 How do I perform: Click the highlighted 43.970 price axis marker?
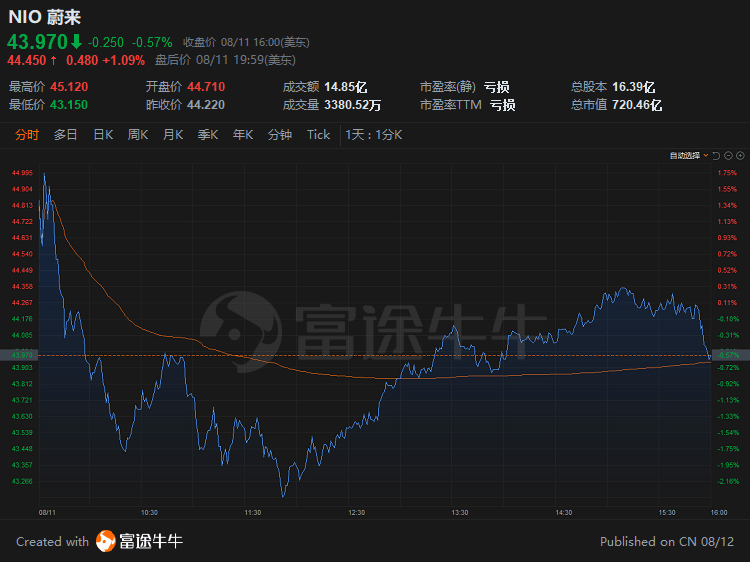coord(19,355)
